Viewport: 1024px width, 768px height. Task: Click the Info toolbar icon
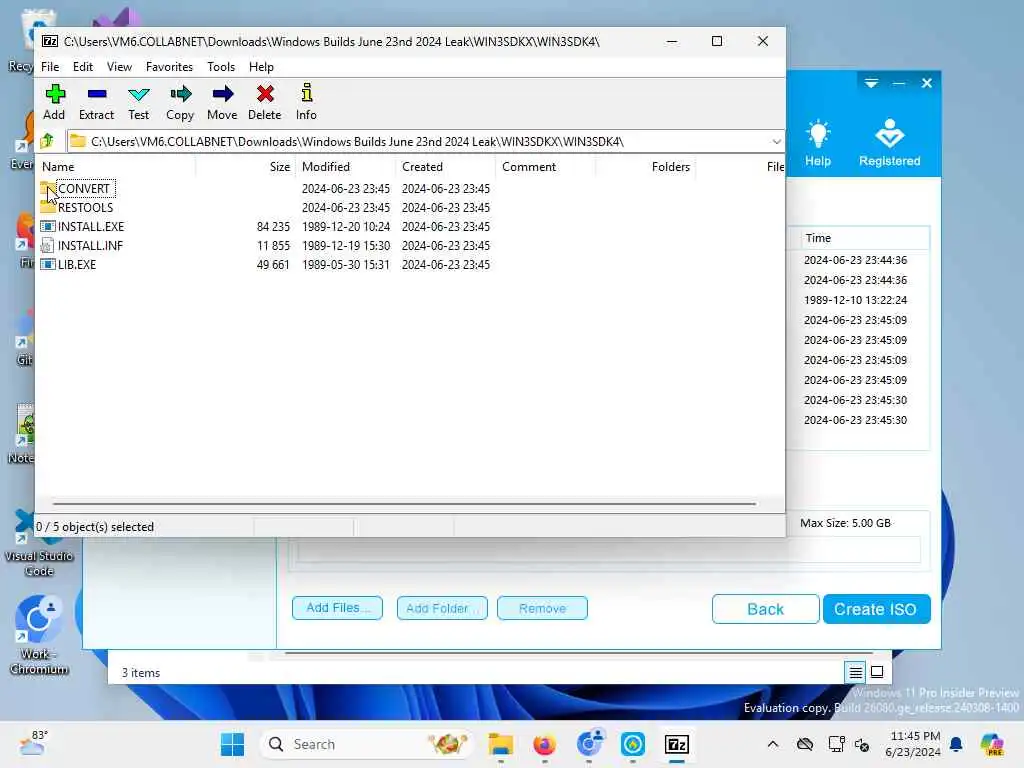pyautogui.click(x=306, y=102)
